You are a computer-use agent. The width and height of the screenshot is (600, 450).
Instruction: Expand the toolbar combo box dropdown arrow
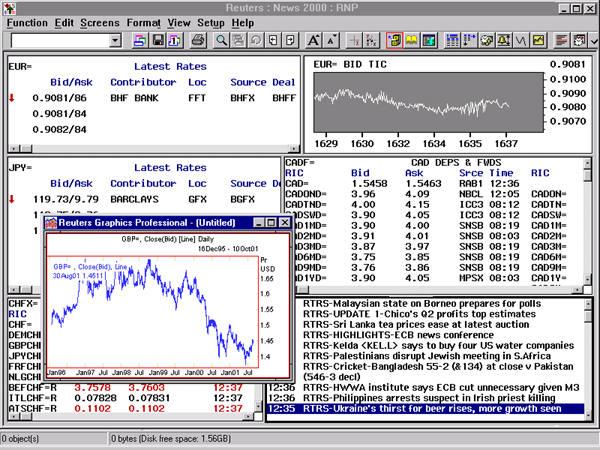(115, 40)
